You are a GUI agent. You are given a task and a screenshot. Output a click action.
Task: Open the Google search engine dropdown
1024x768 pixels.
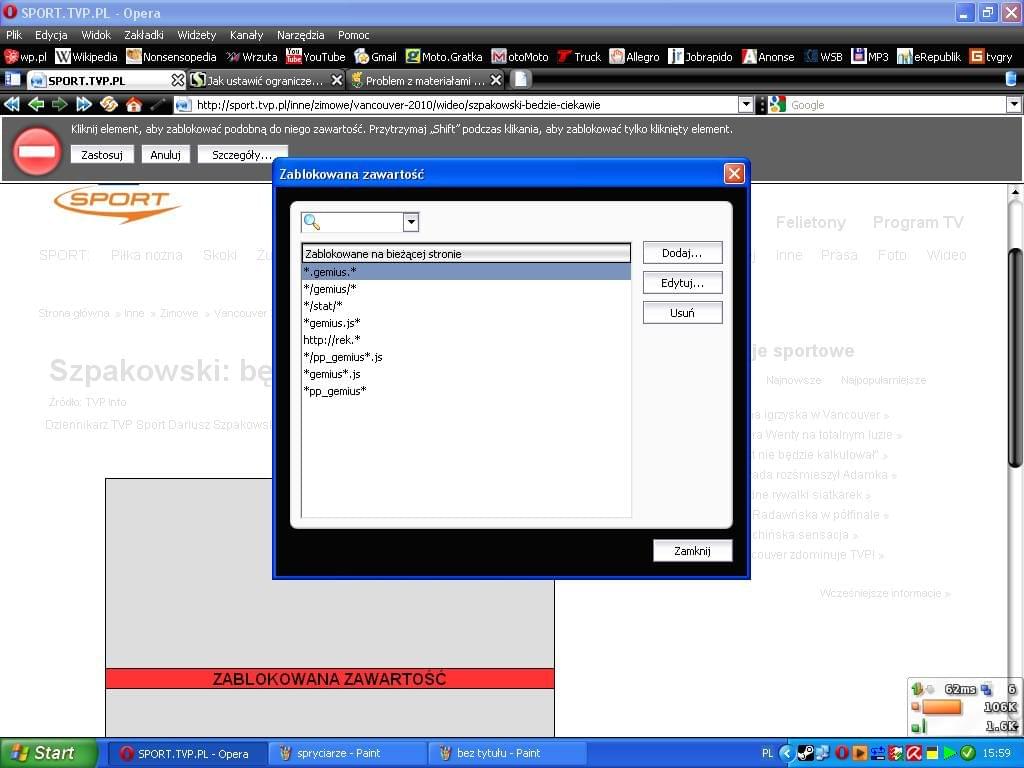(1014, 104)
